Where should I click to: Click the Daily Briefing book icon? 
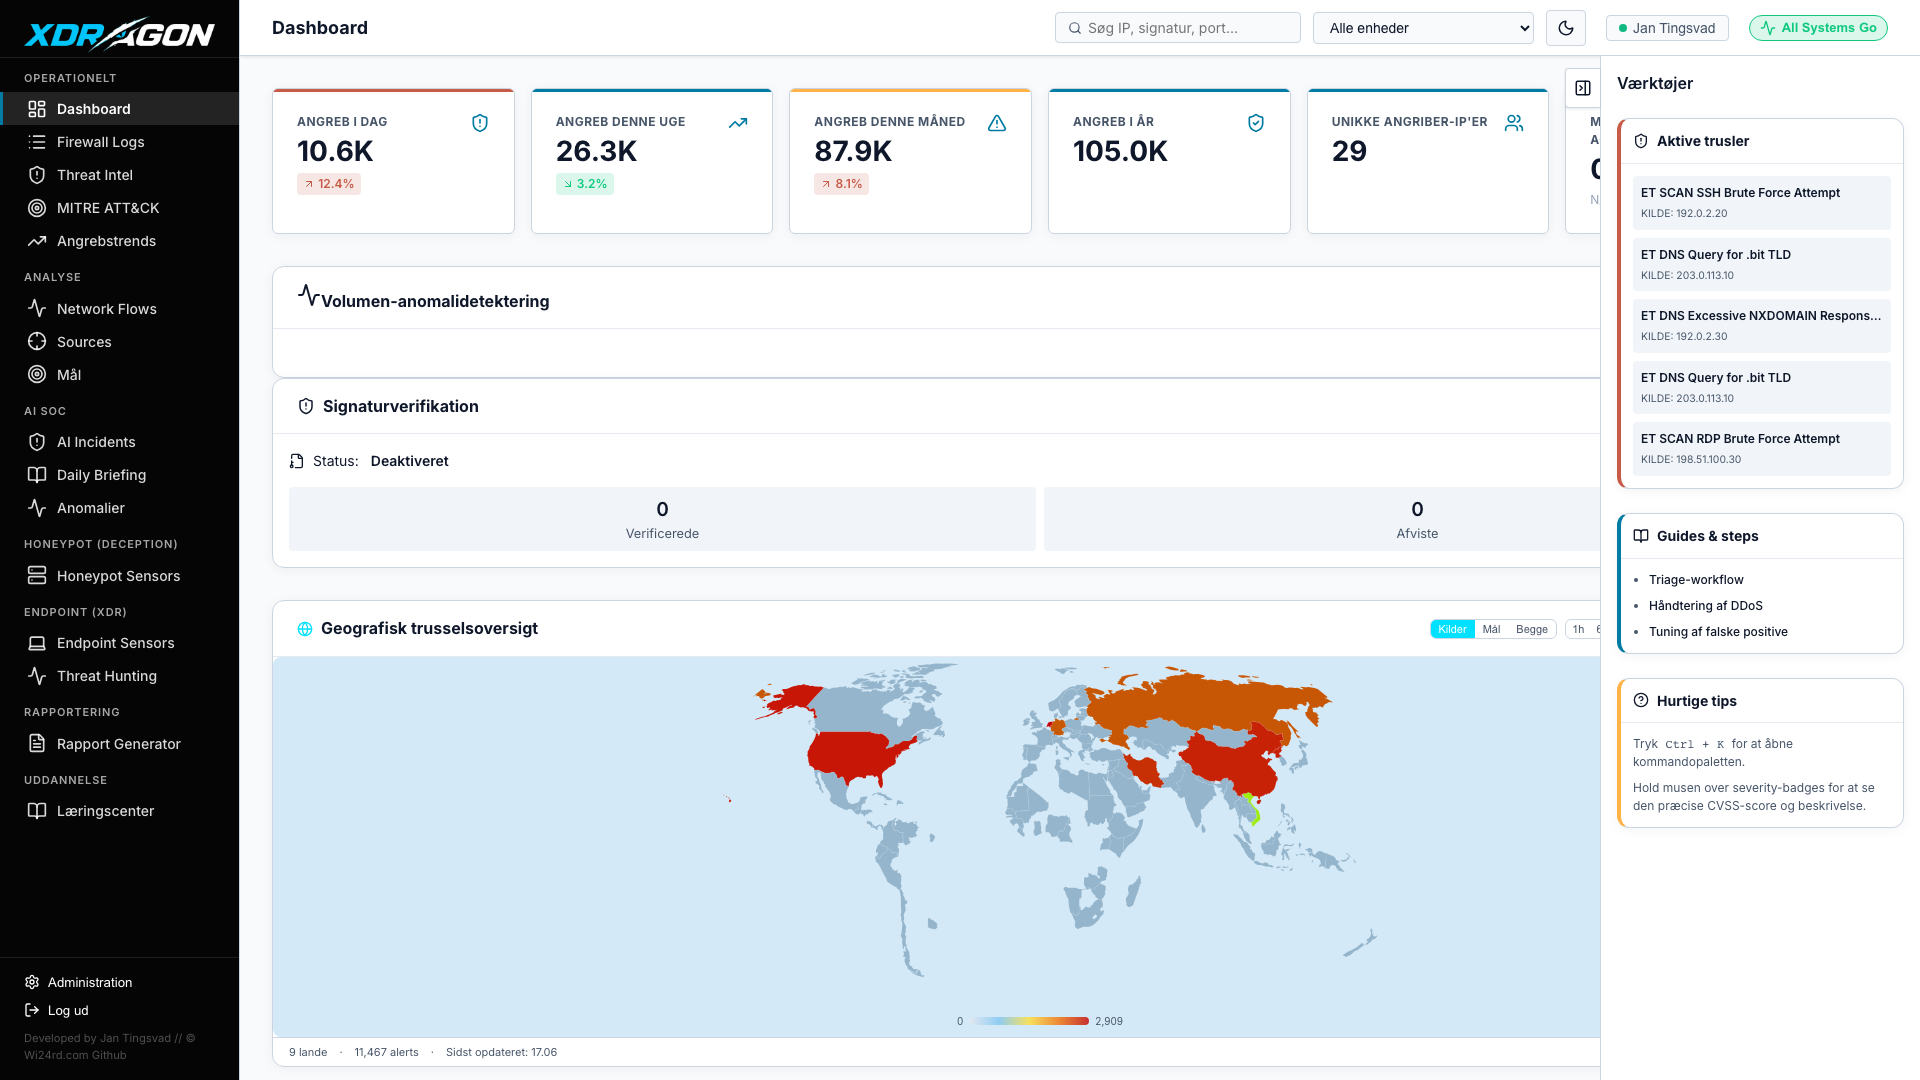point(37,475)
